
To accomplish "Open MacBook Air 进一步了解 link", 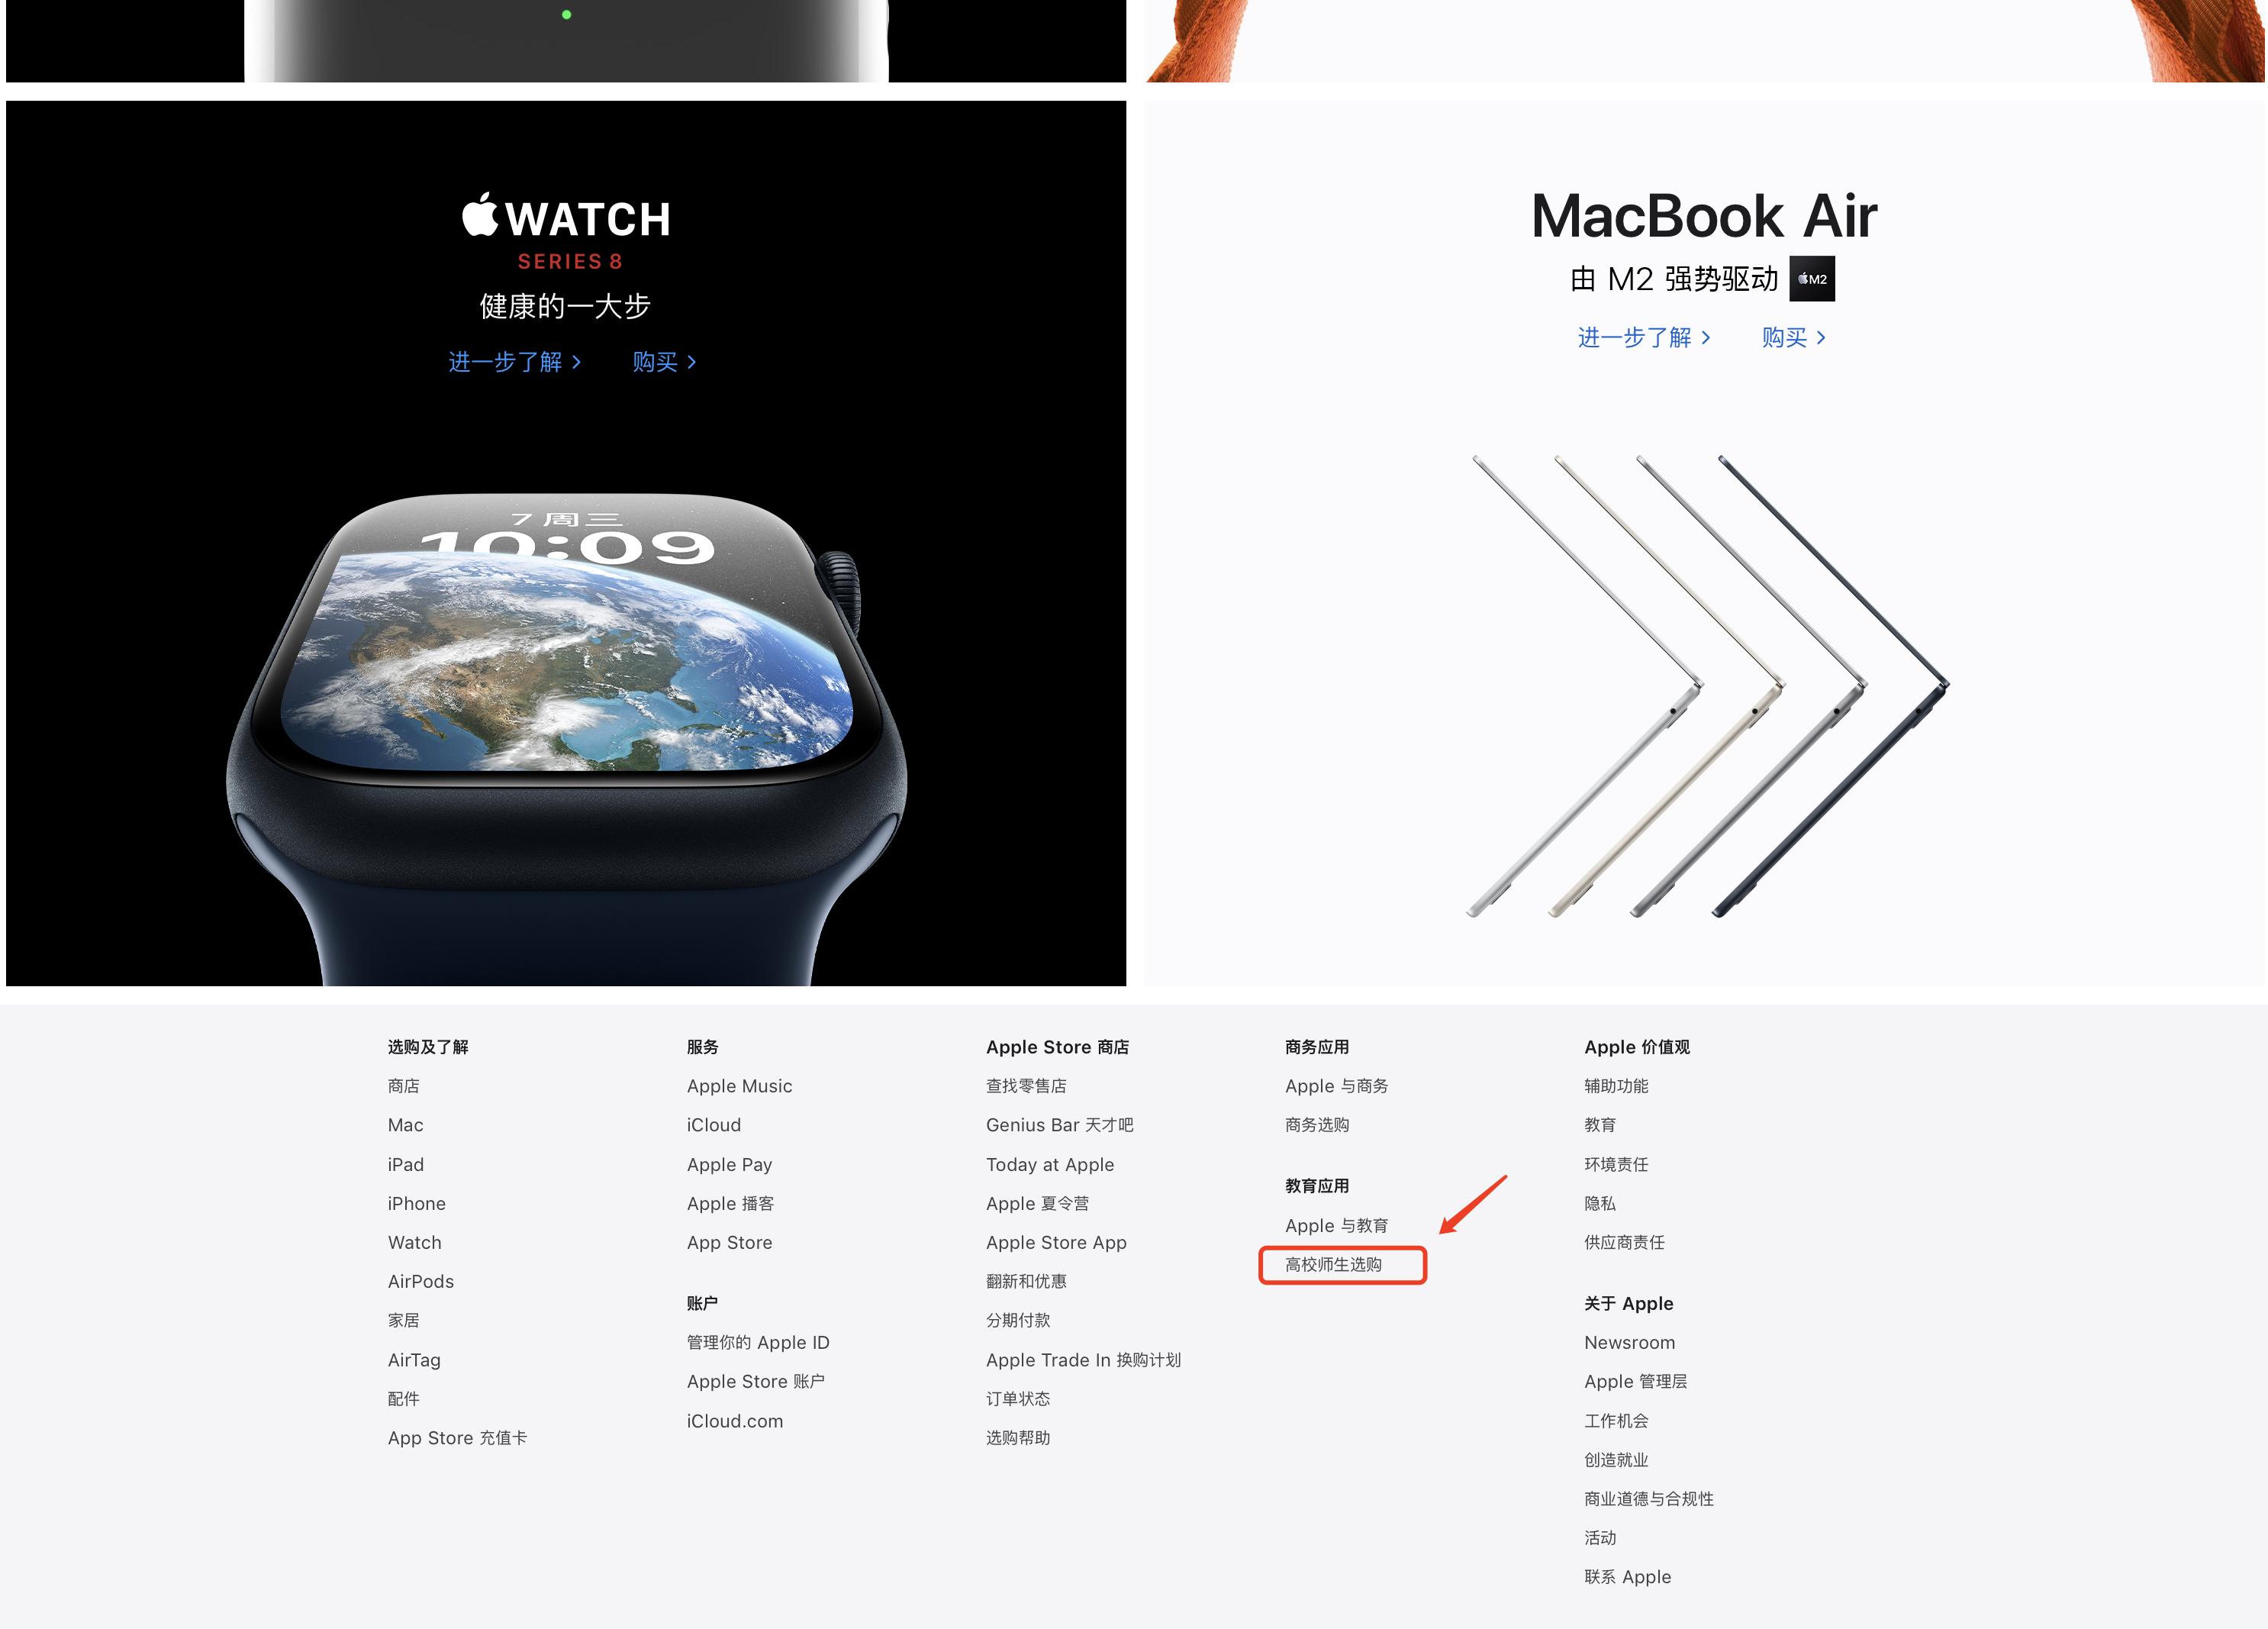I will 1644,338.
